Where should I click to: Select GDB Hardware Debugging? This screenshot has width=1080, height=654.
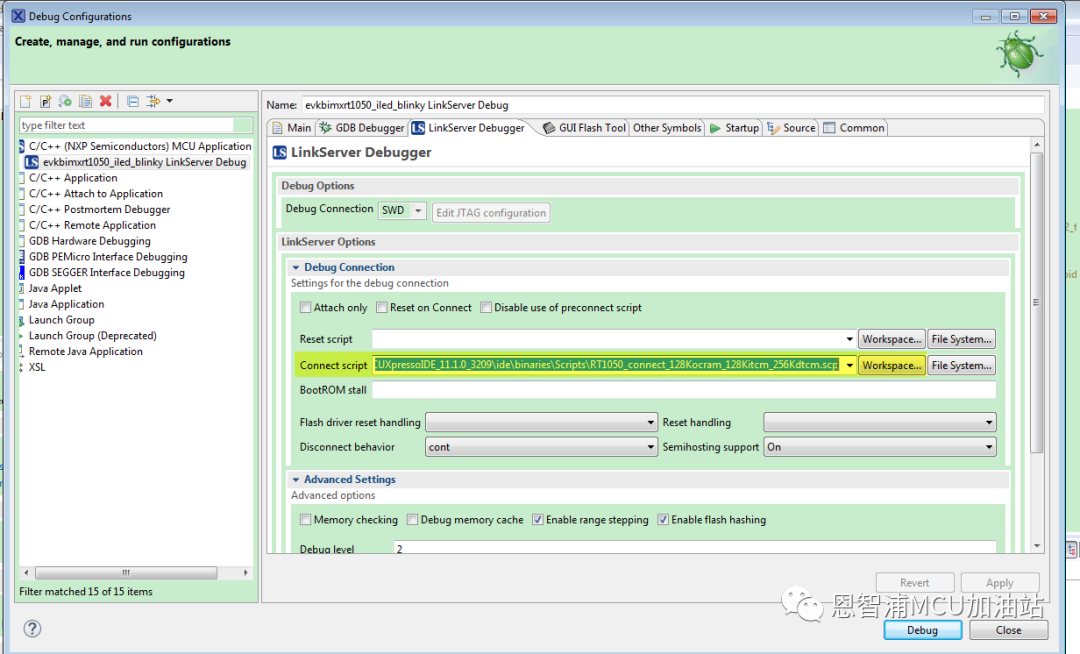click(x=90, y=242)
